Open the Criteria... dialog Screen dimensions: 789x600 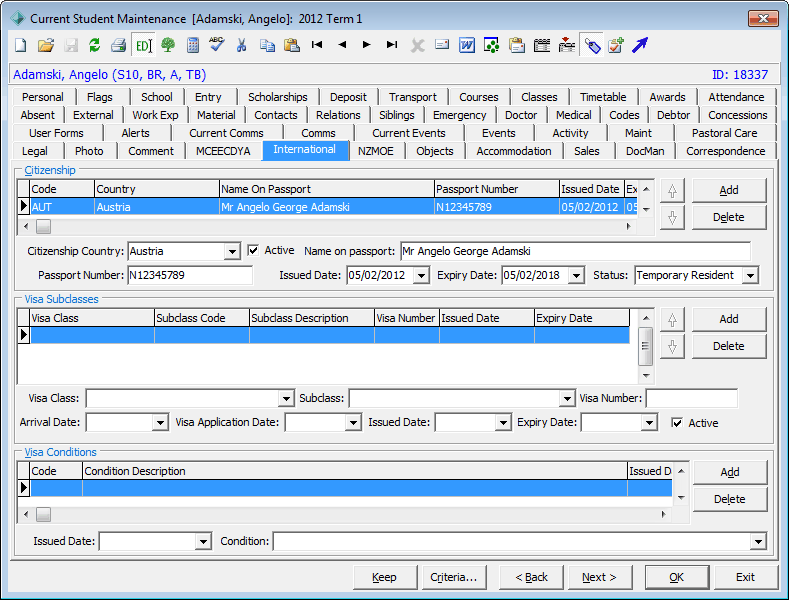click(x=454, y=577)
